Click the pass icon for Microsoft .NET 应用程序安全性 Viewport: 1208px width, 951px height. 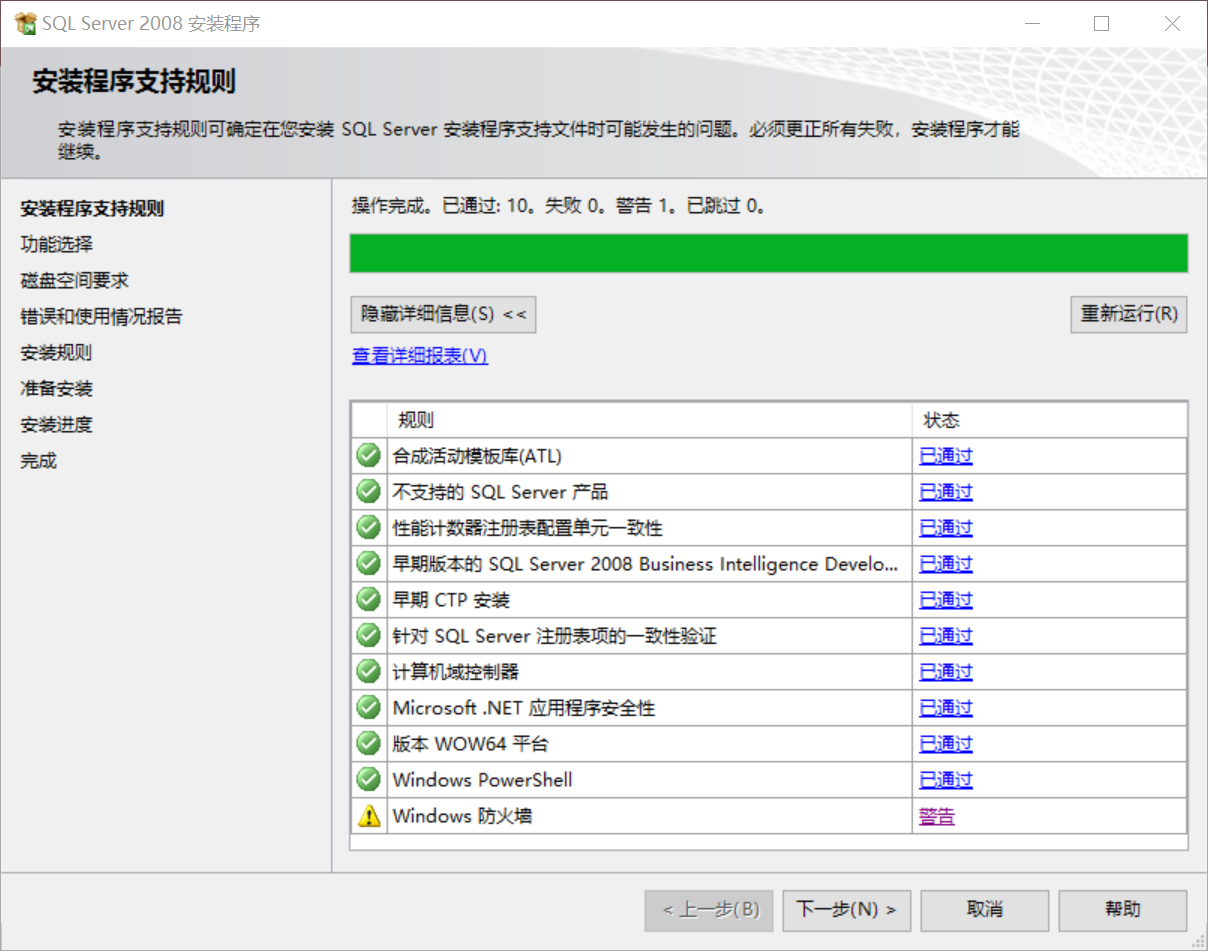(368, 707)
